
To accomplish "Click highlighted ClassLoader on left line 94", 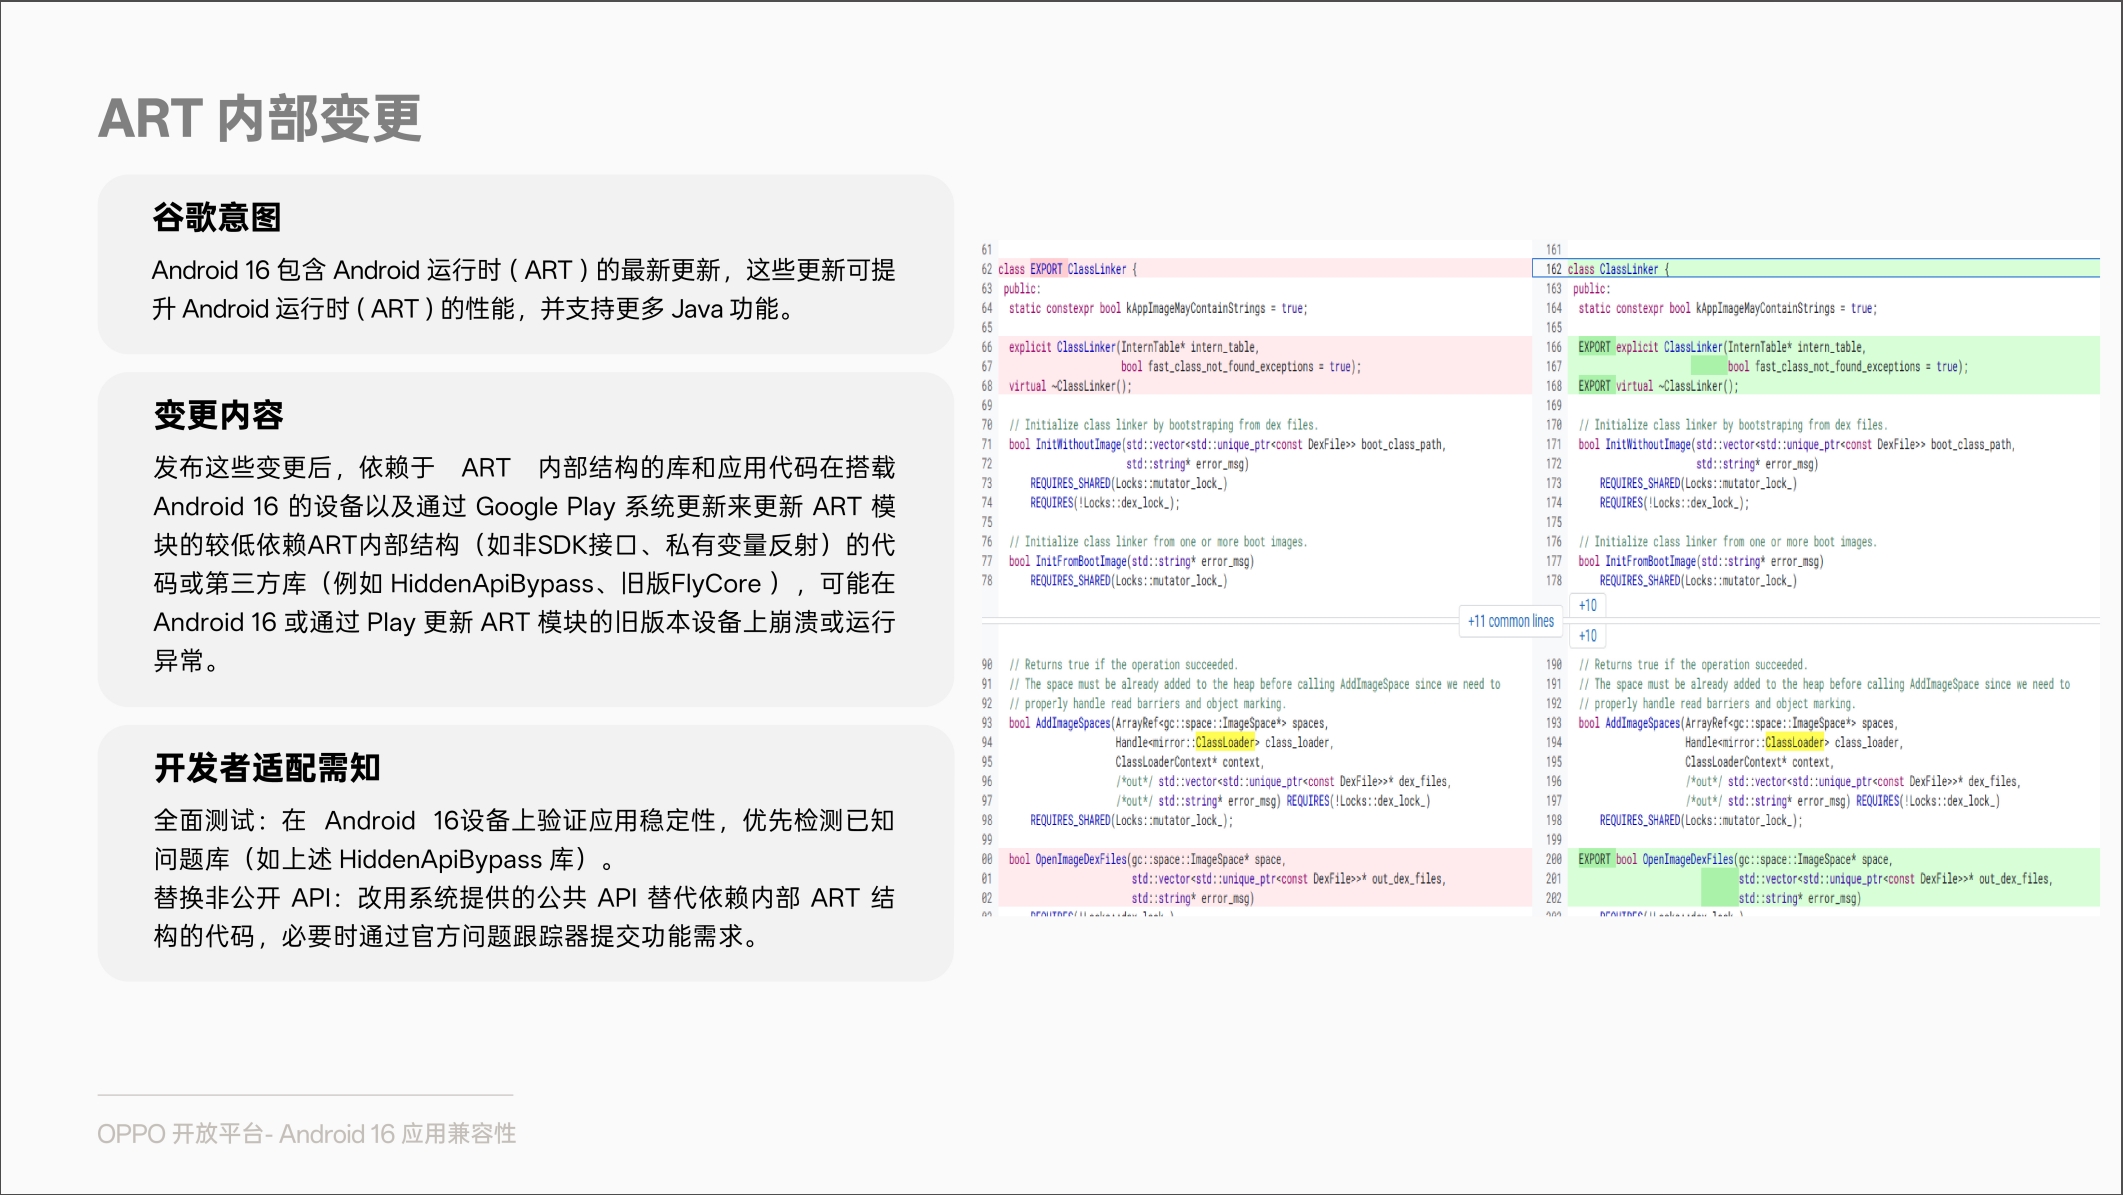I will click(x=1225, y=742).
